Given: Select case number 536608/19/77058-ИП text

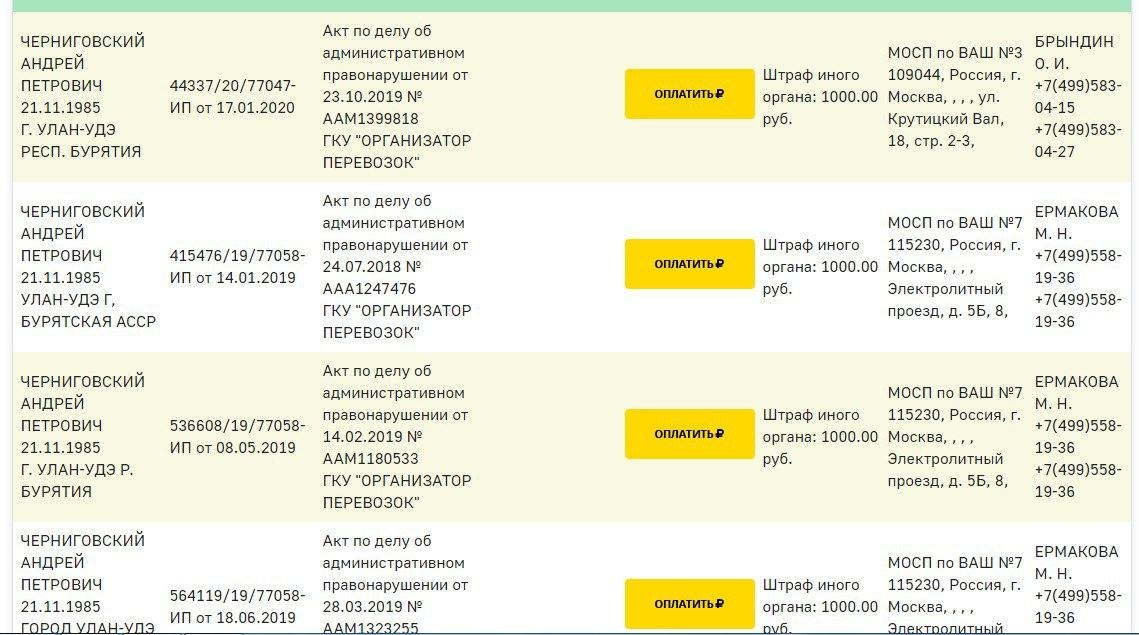Looking at the screenshot, I should coord(238,437).
